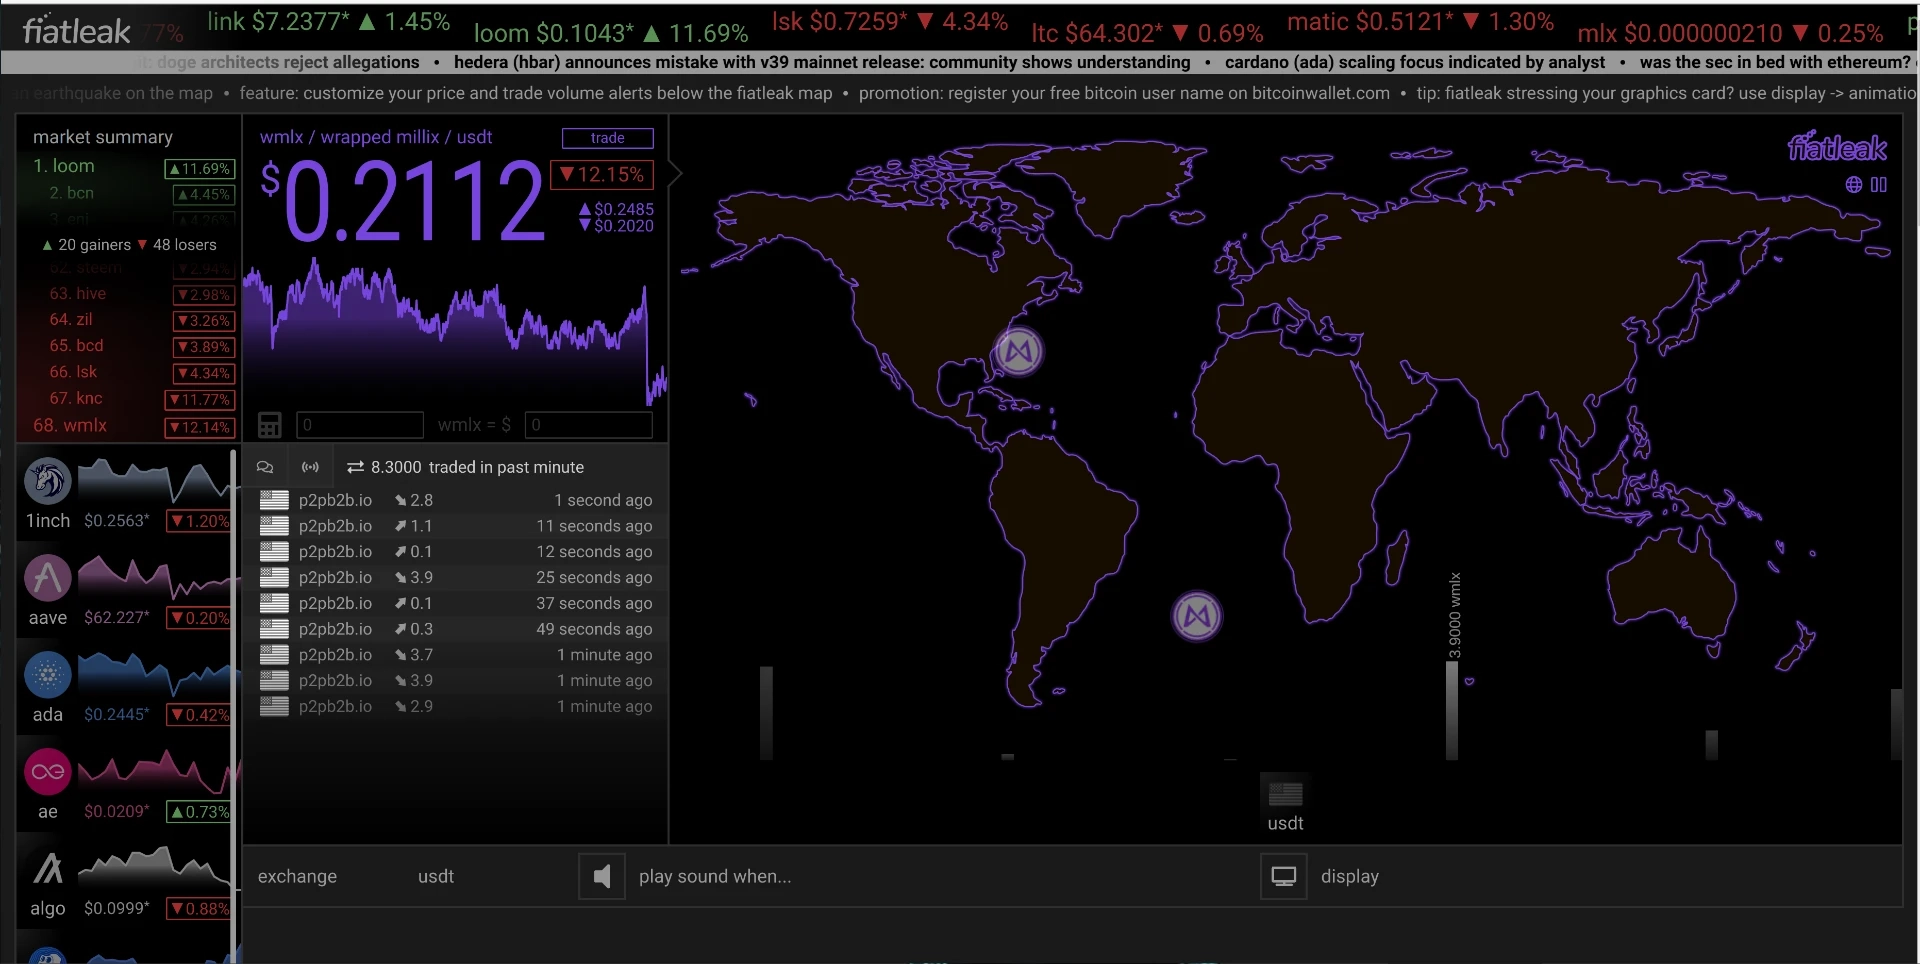Open the hedera (hbar) v39 mainnet headline
The height and width of the screenshot is (964, 1920).
[822, 62]
